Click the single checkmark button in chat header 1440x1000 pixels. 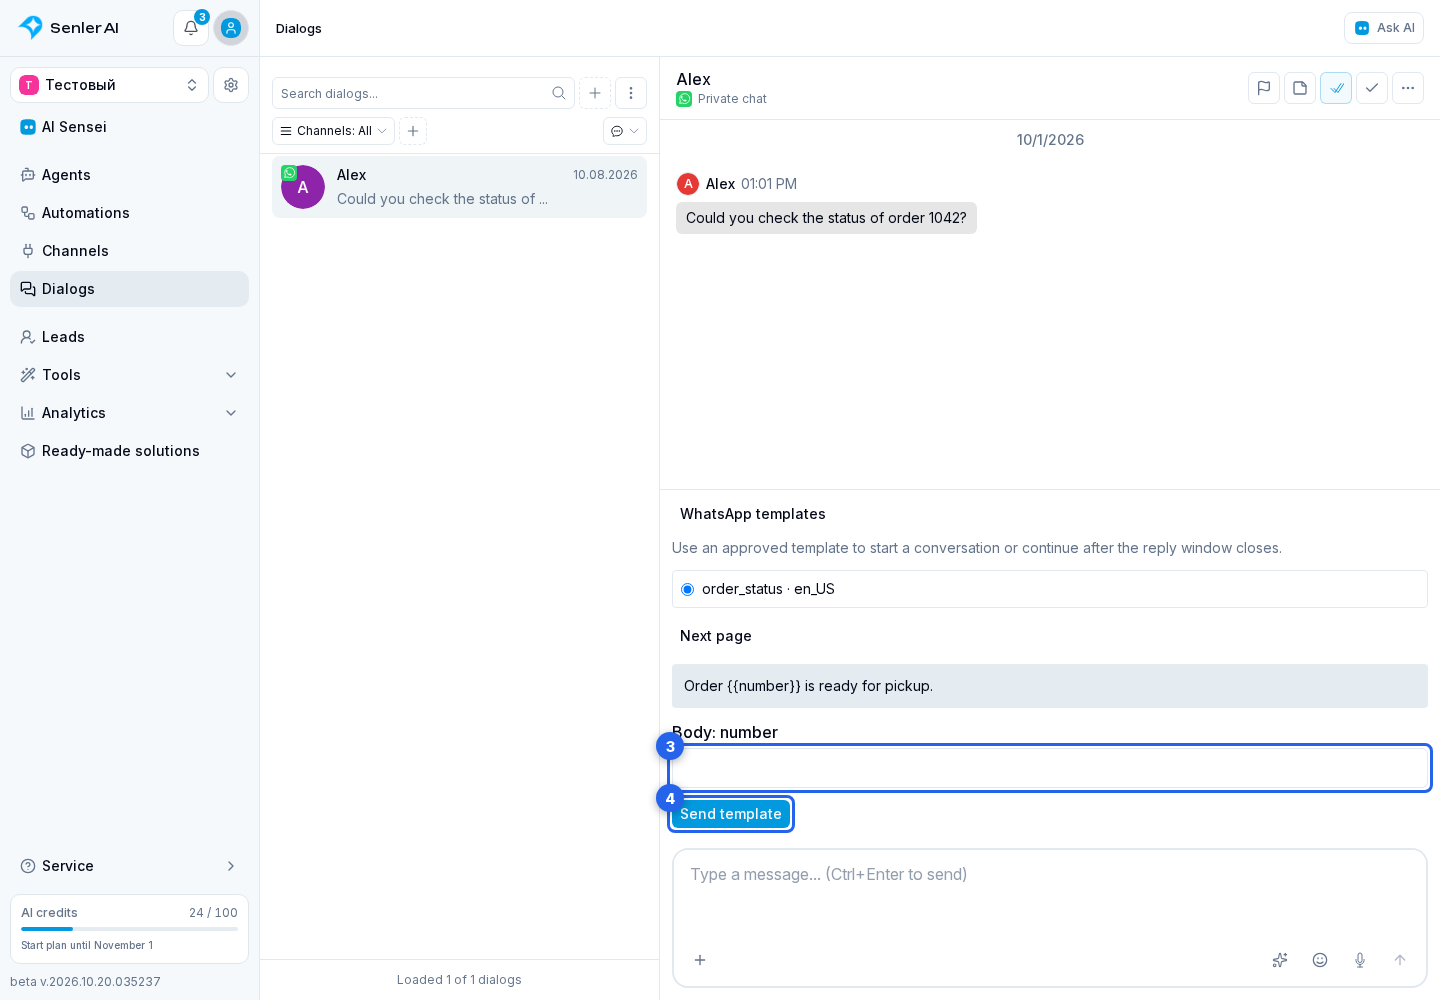[1372, 88]
